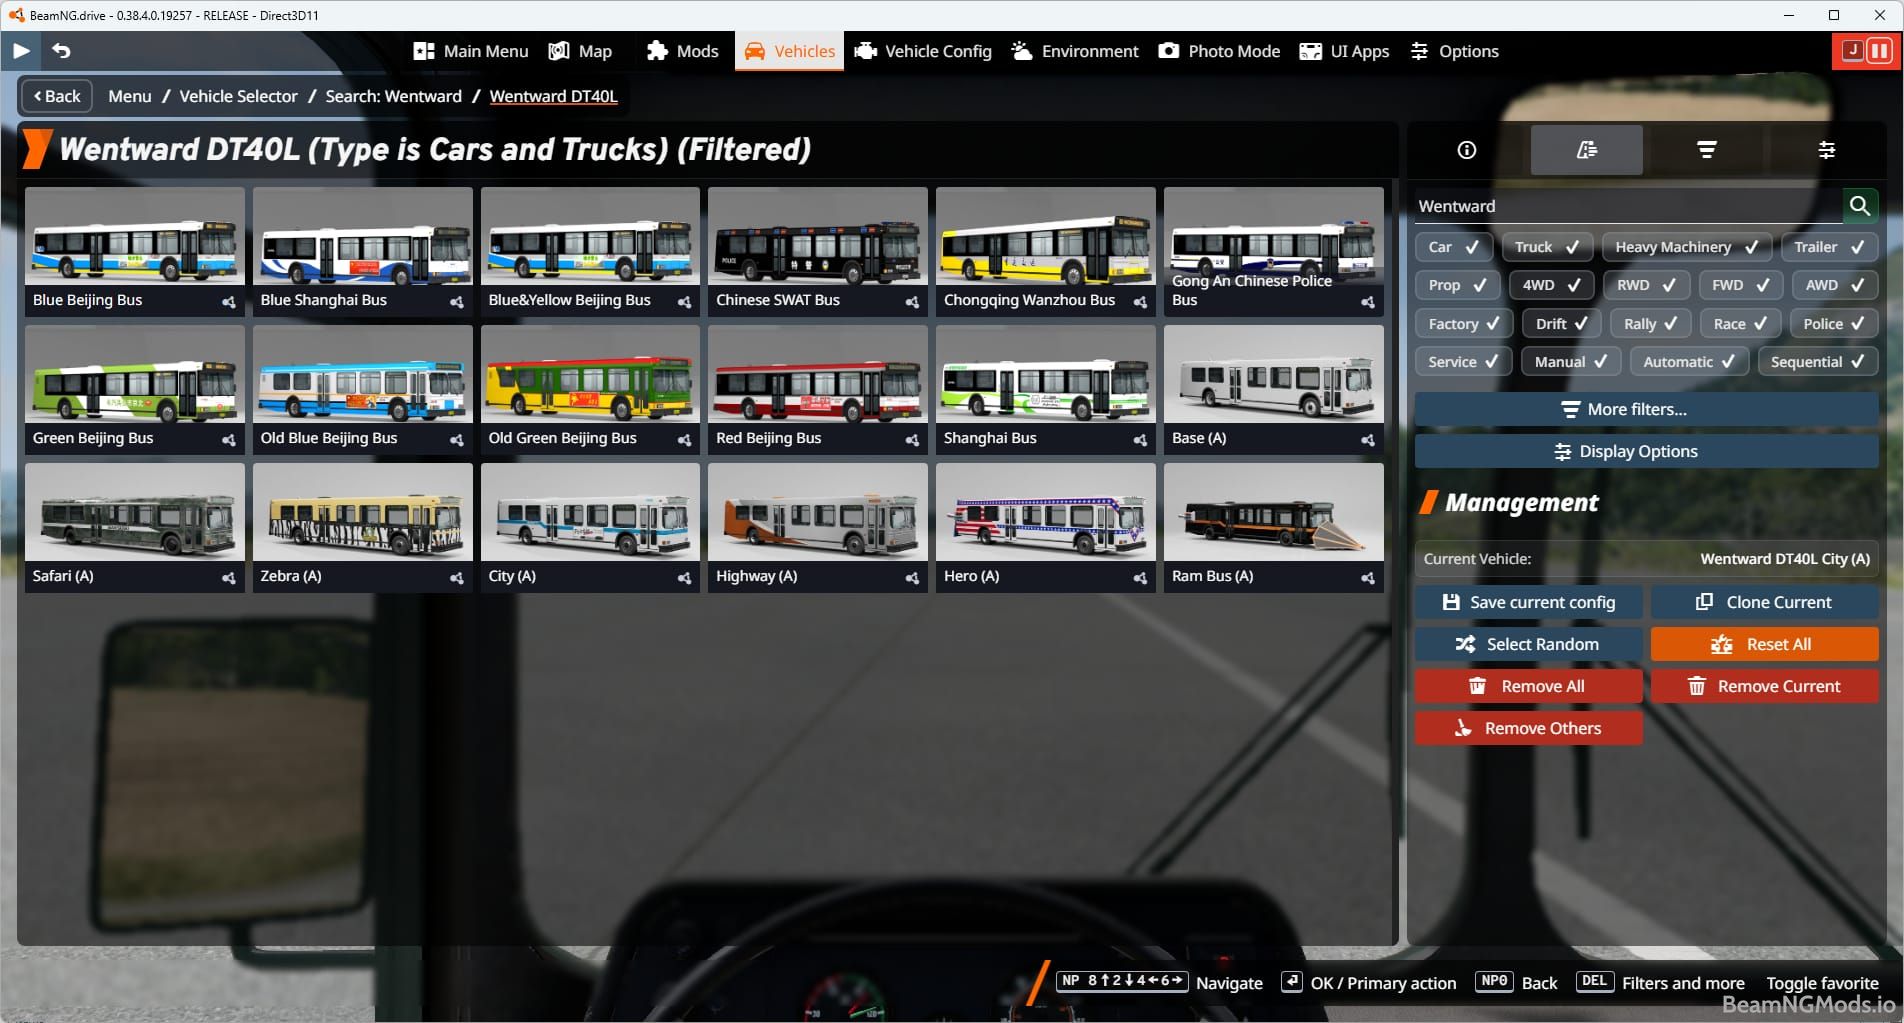Open the Mods menu

coord(682,51)
